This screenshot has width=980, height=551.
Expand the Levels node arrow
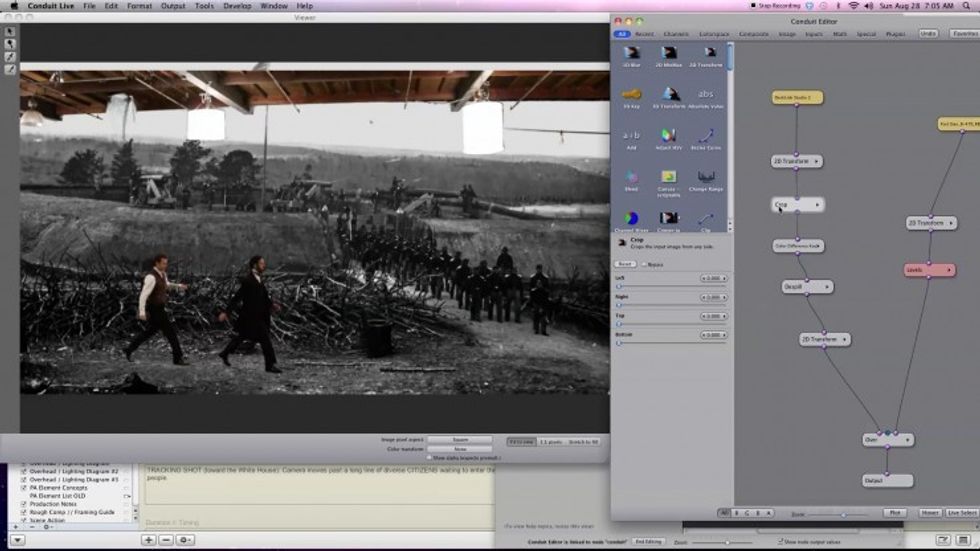949,270
